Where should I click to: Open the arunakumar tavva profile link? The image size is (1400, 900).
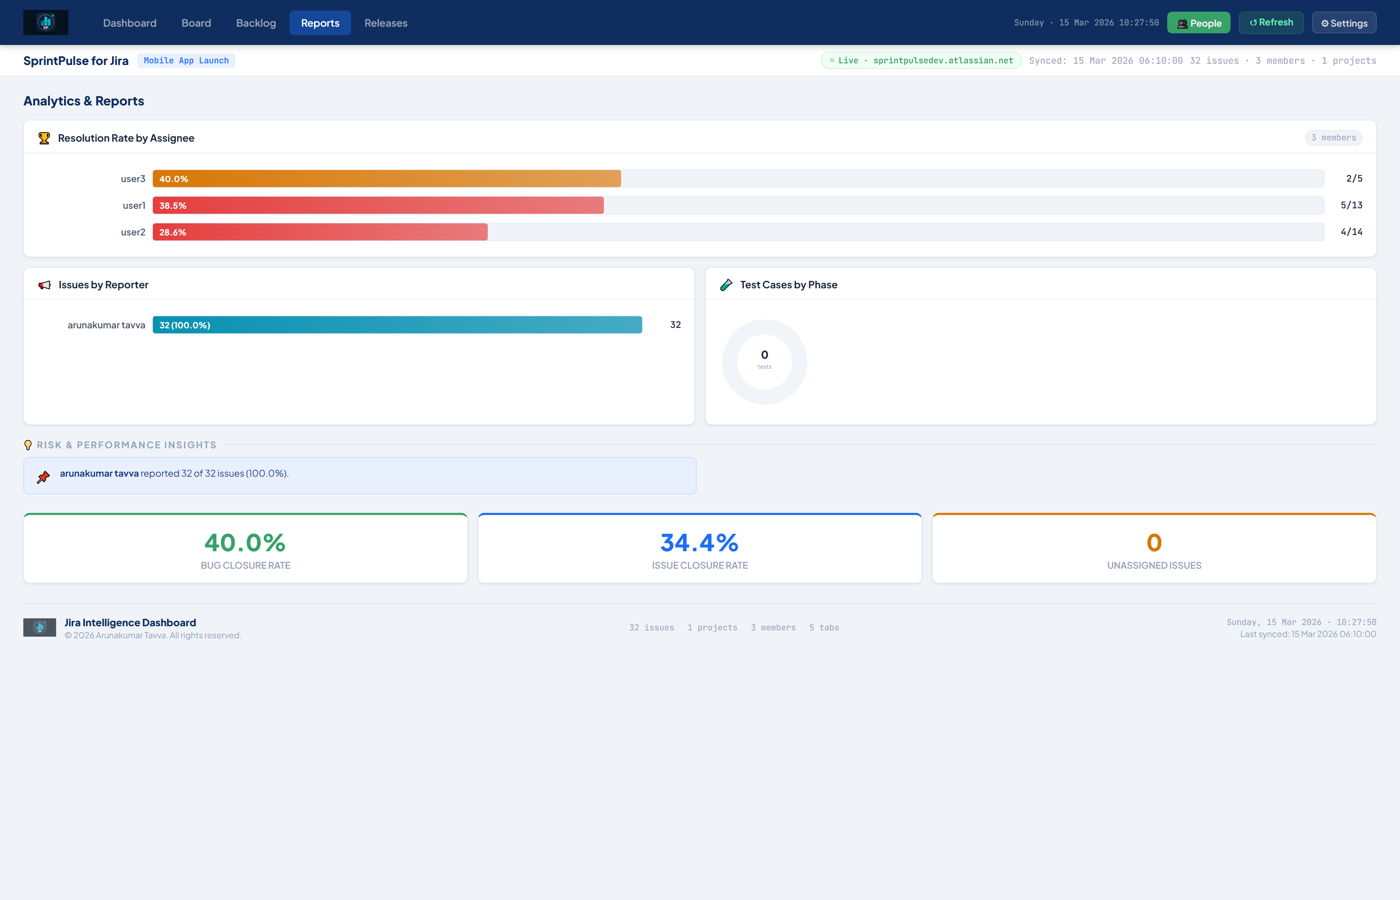(x=99, y=472)
